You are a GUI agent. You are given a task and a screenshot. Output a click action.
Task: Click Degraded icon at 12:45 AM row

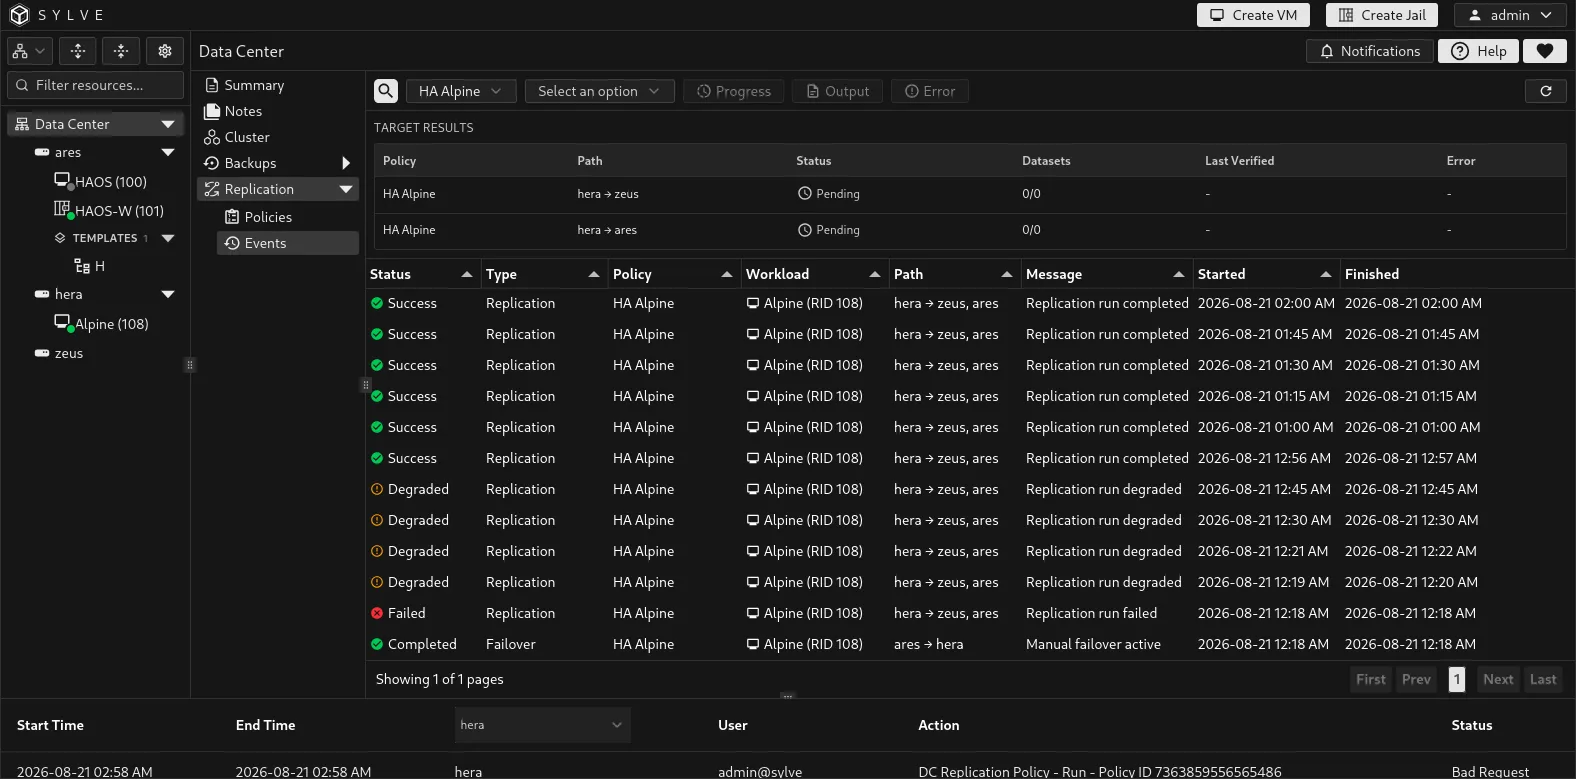[377, 489]
